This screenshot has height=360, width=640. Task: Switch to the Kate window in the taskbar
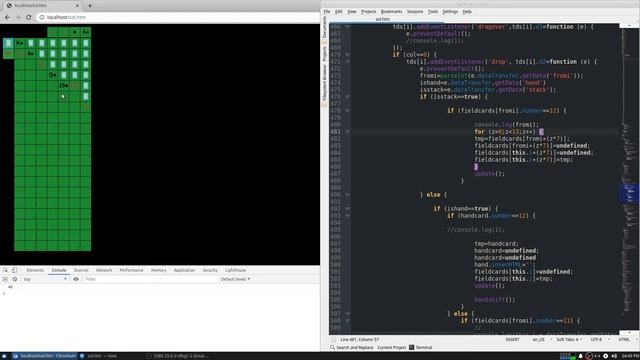pyautogui.click(x=98, y=356)
